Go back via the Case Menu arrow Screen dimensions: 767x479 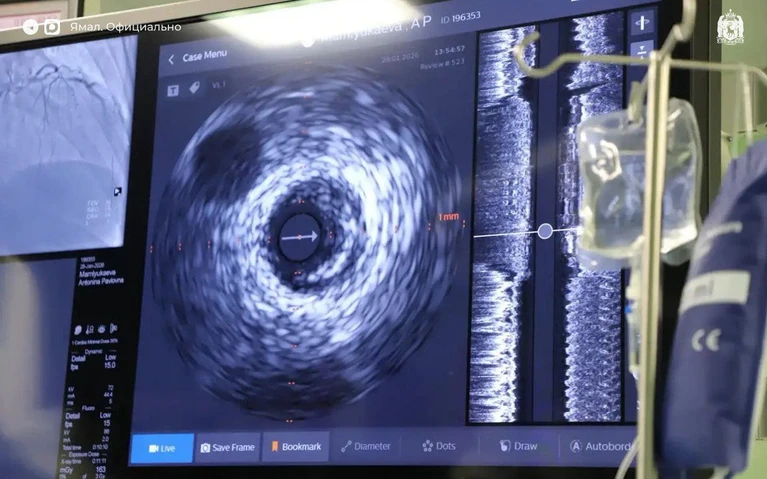(x=171, y=58)
